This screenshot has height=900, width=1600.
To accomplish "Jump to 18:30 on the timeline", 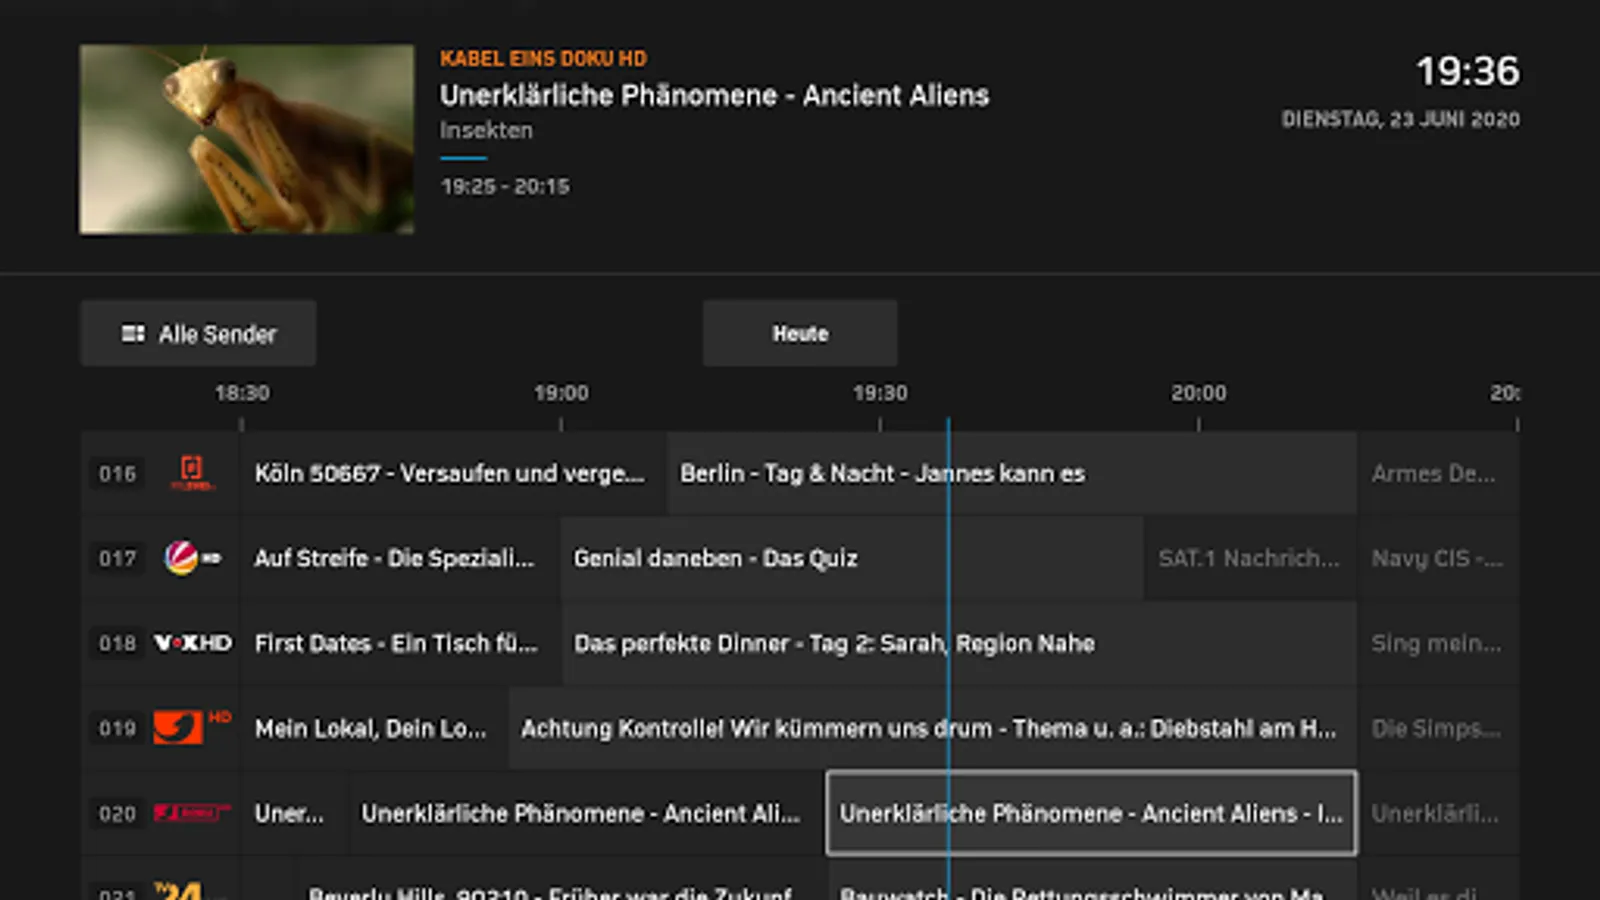I will [242, 393].
